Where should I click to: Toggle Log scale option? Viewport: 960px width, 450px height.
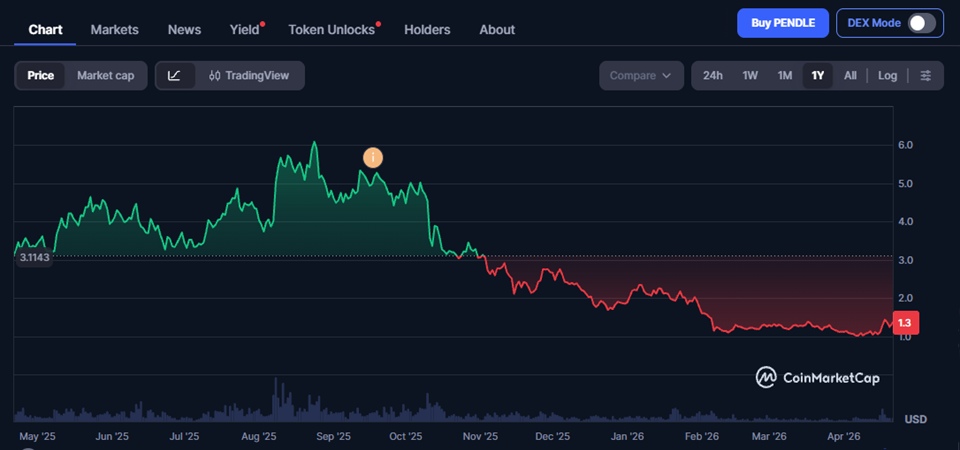pos(887,76)
